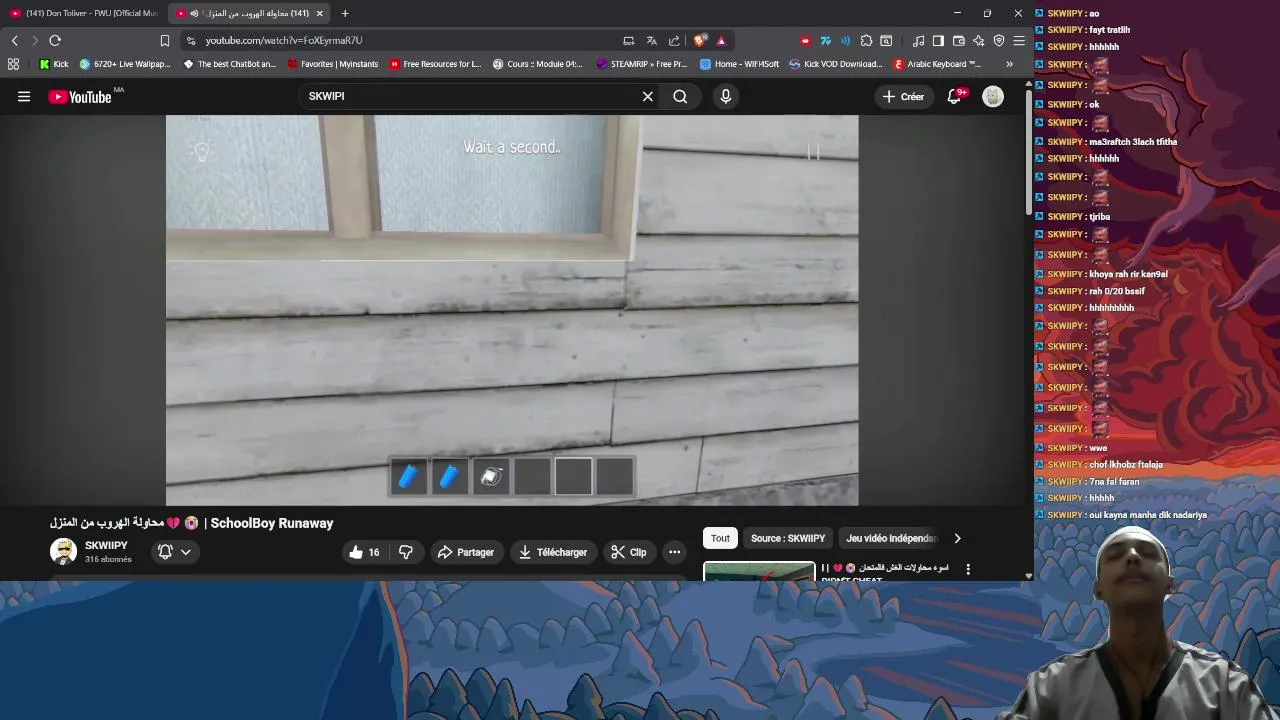Open the STEAMRIP bookmark

point(642,64)
